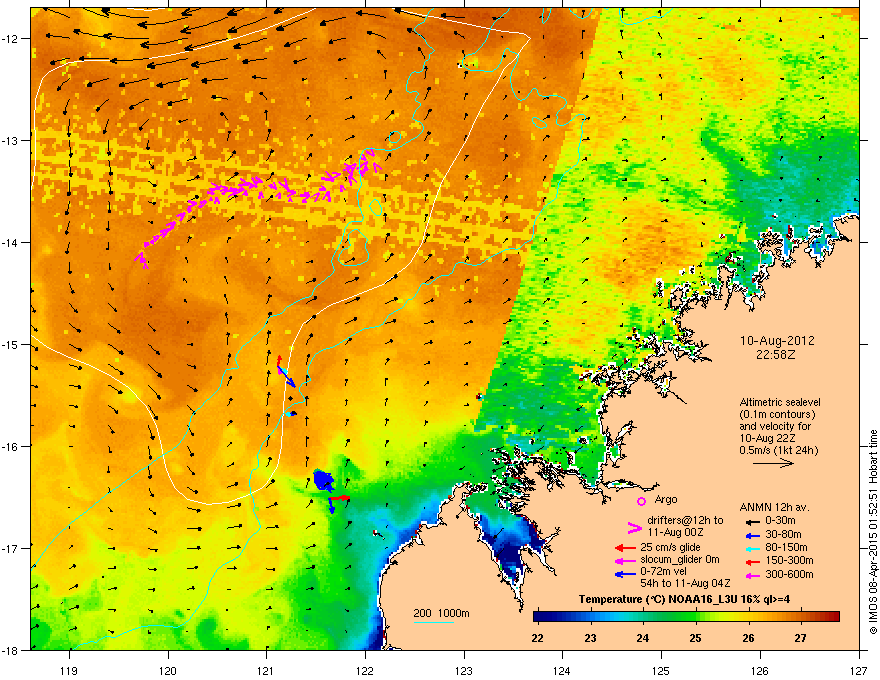Select the '22:58Z' time label
The width and height of the screenshot is (880, 680).
(776, 355)
